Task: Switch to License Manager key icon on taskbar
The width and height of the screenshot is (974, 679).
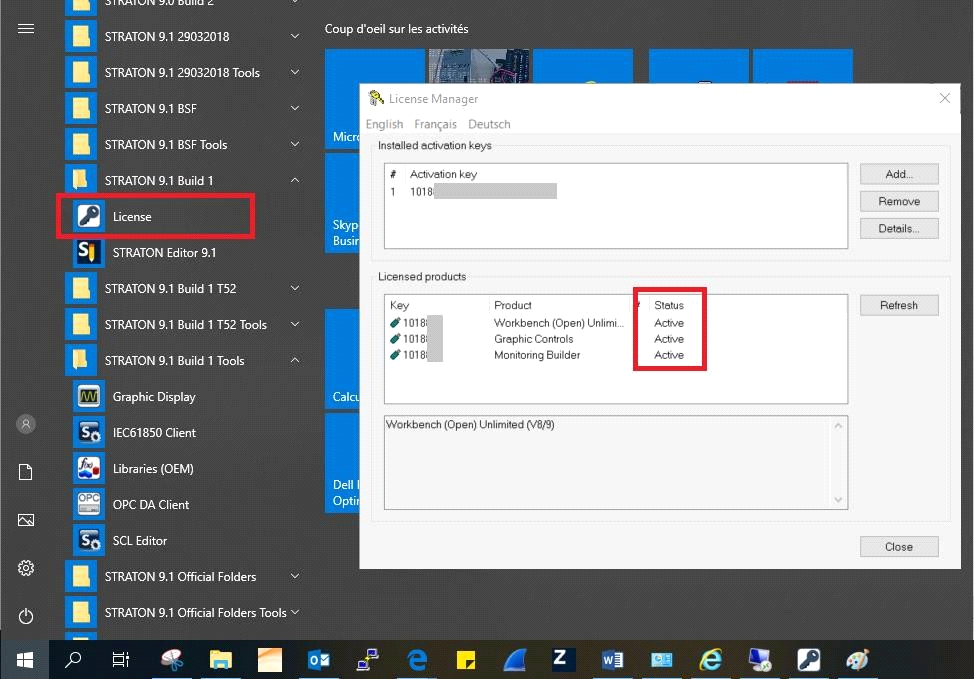Action: [809, 660]
